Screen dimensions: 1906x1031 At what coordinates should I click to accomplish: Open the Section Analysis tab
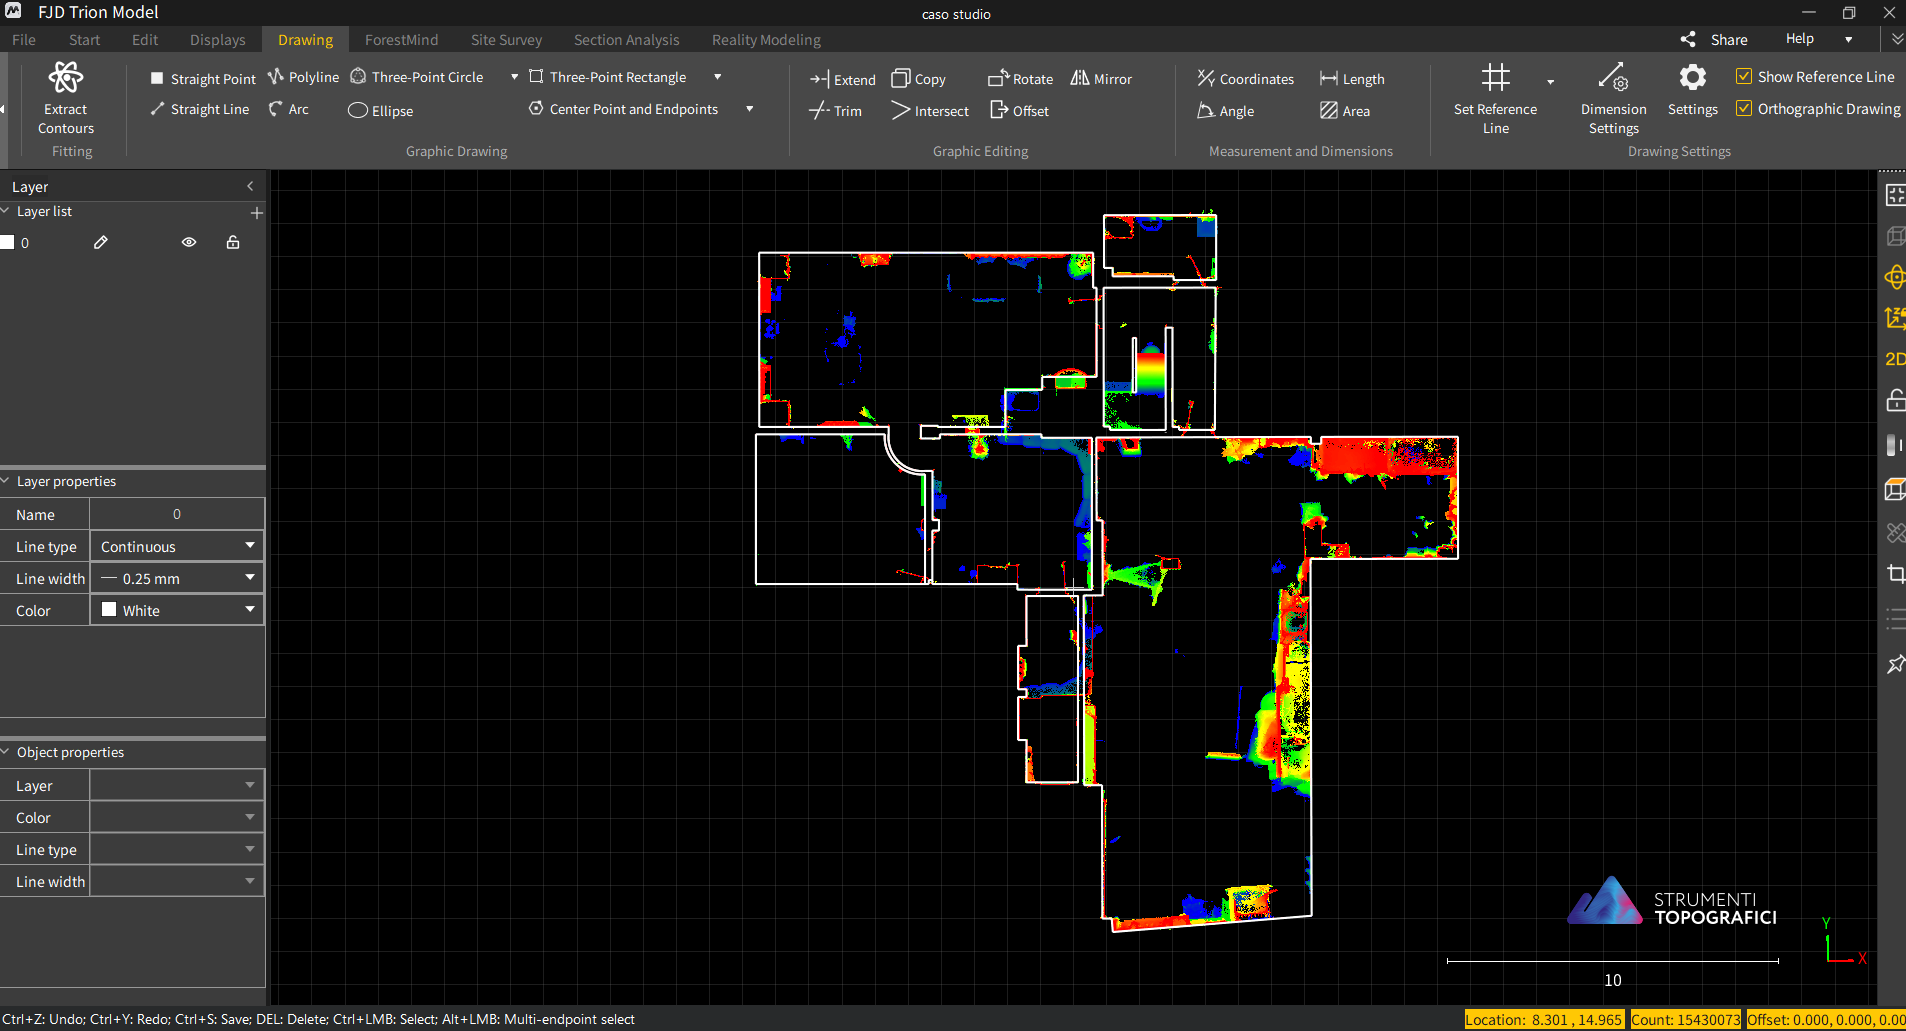[626, 40]
